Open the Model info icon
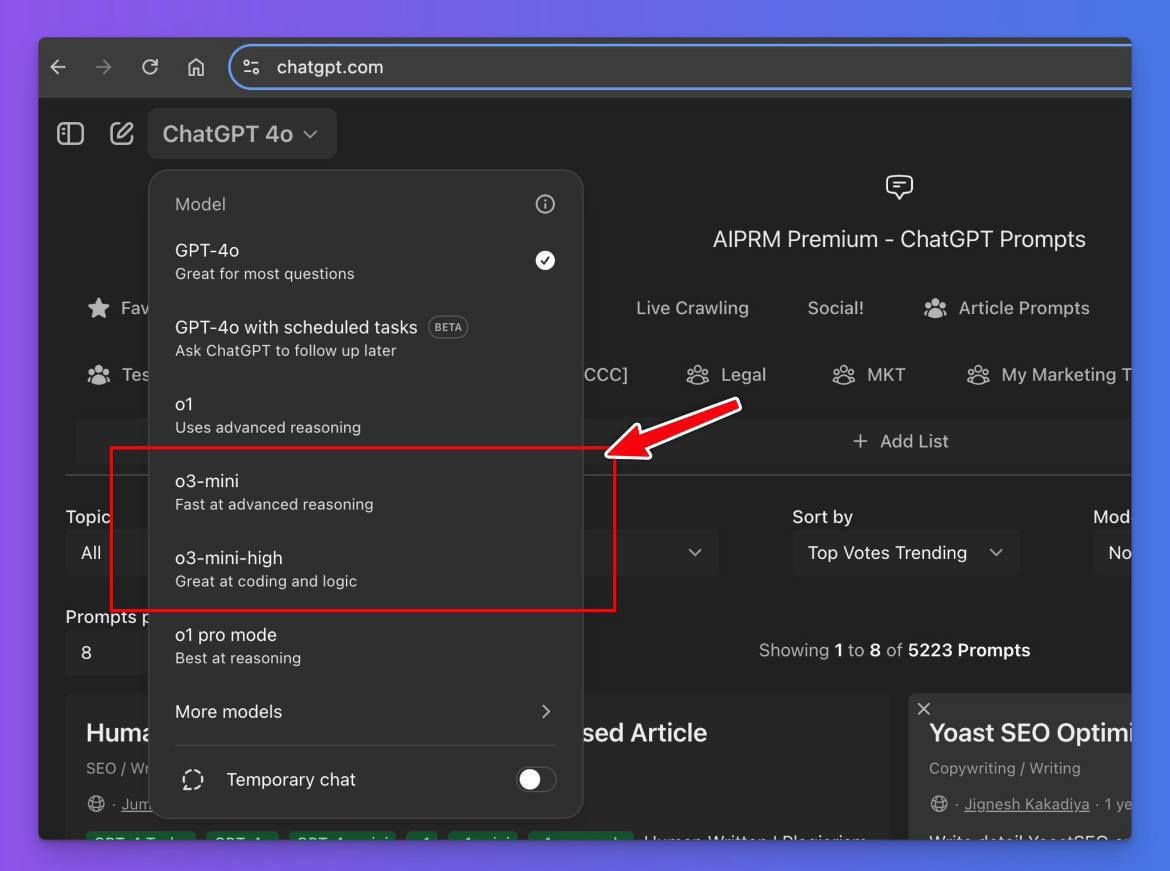The width and height of the screenshot is (1170, 871). pos(545,204)
